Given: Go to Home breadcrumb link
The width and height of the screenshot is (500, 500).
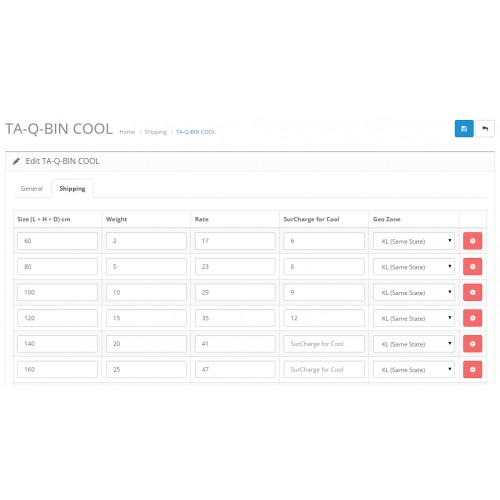Looking at the screenshot, I should click(x=127, y=132).
